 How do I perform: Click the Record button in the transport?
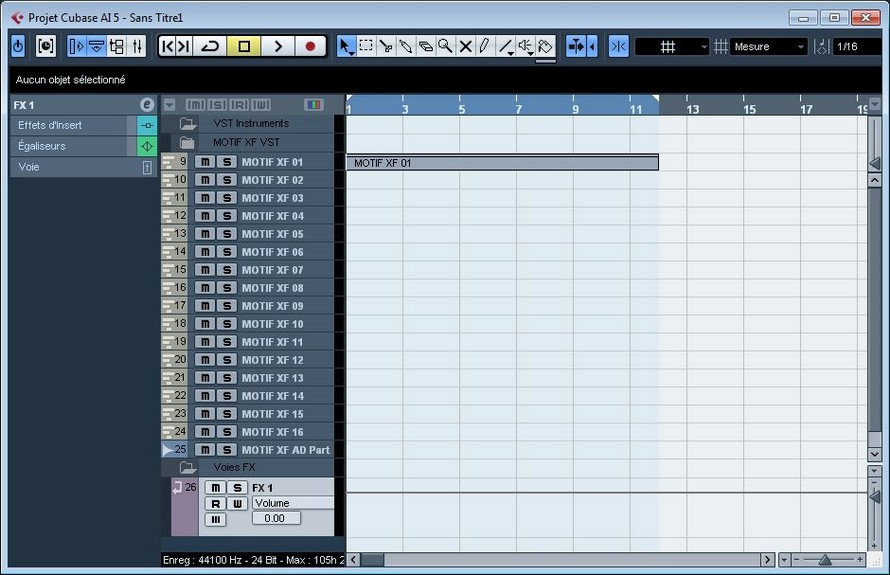310,46
